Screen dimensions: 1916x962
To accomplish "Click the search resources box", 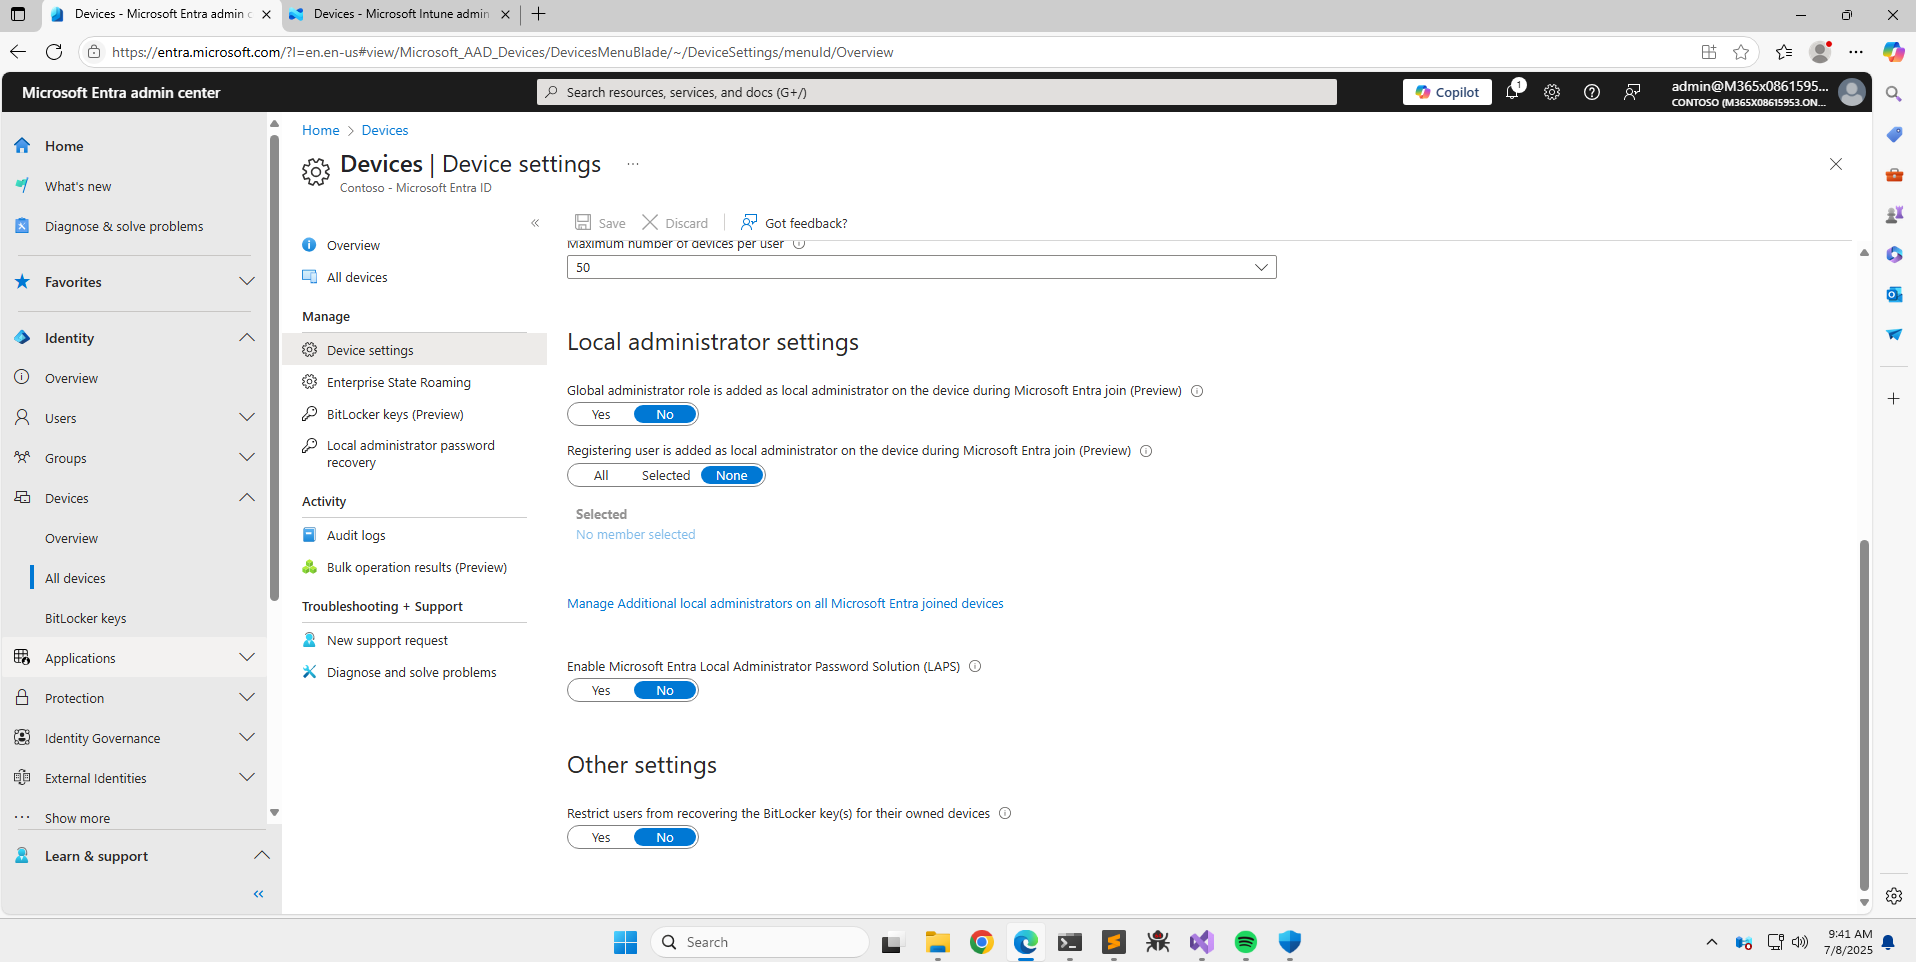I will pos(937,92).
